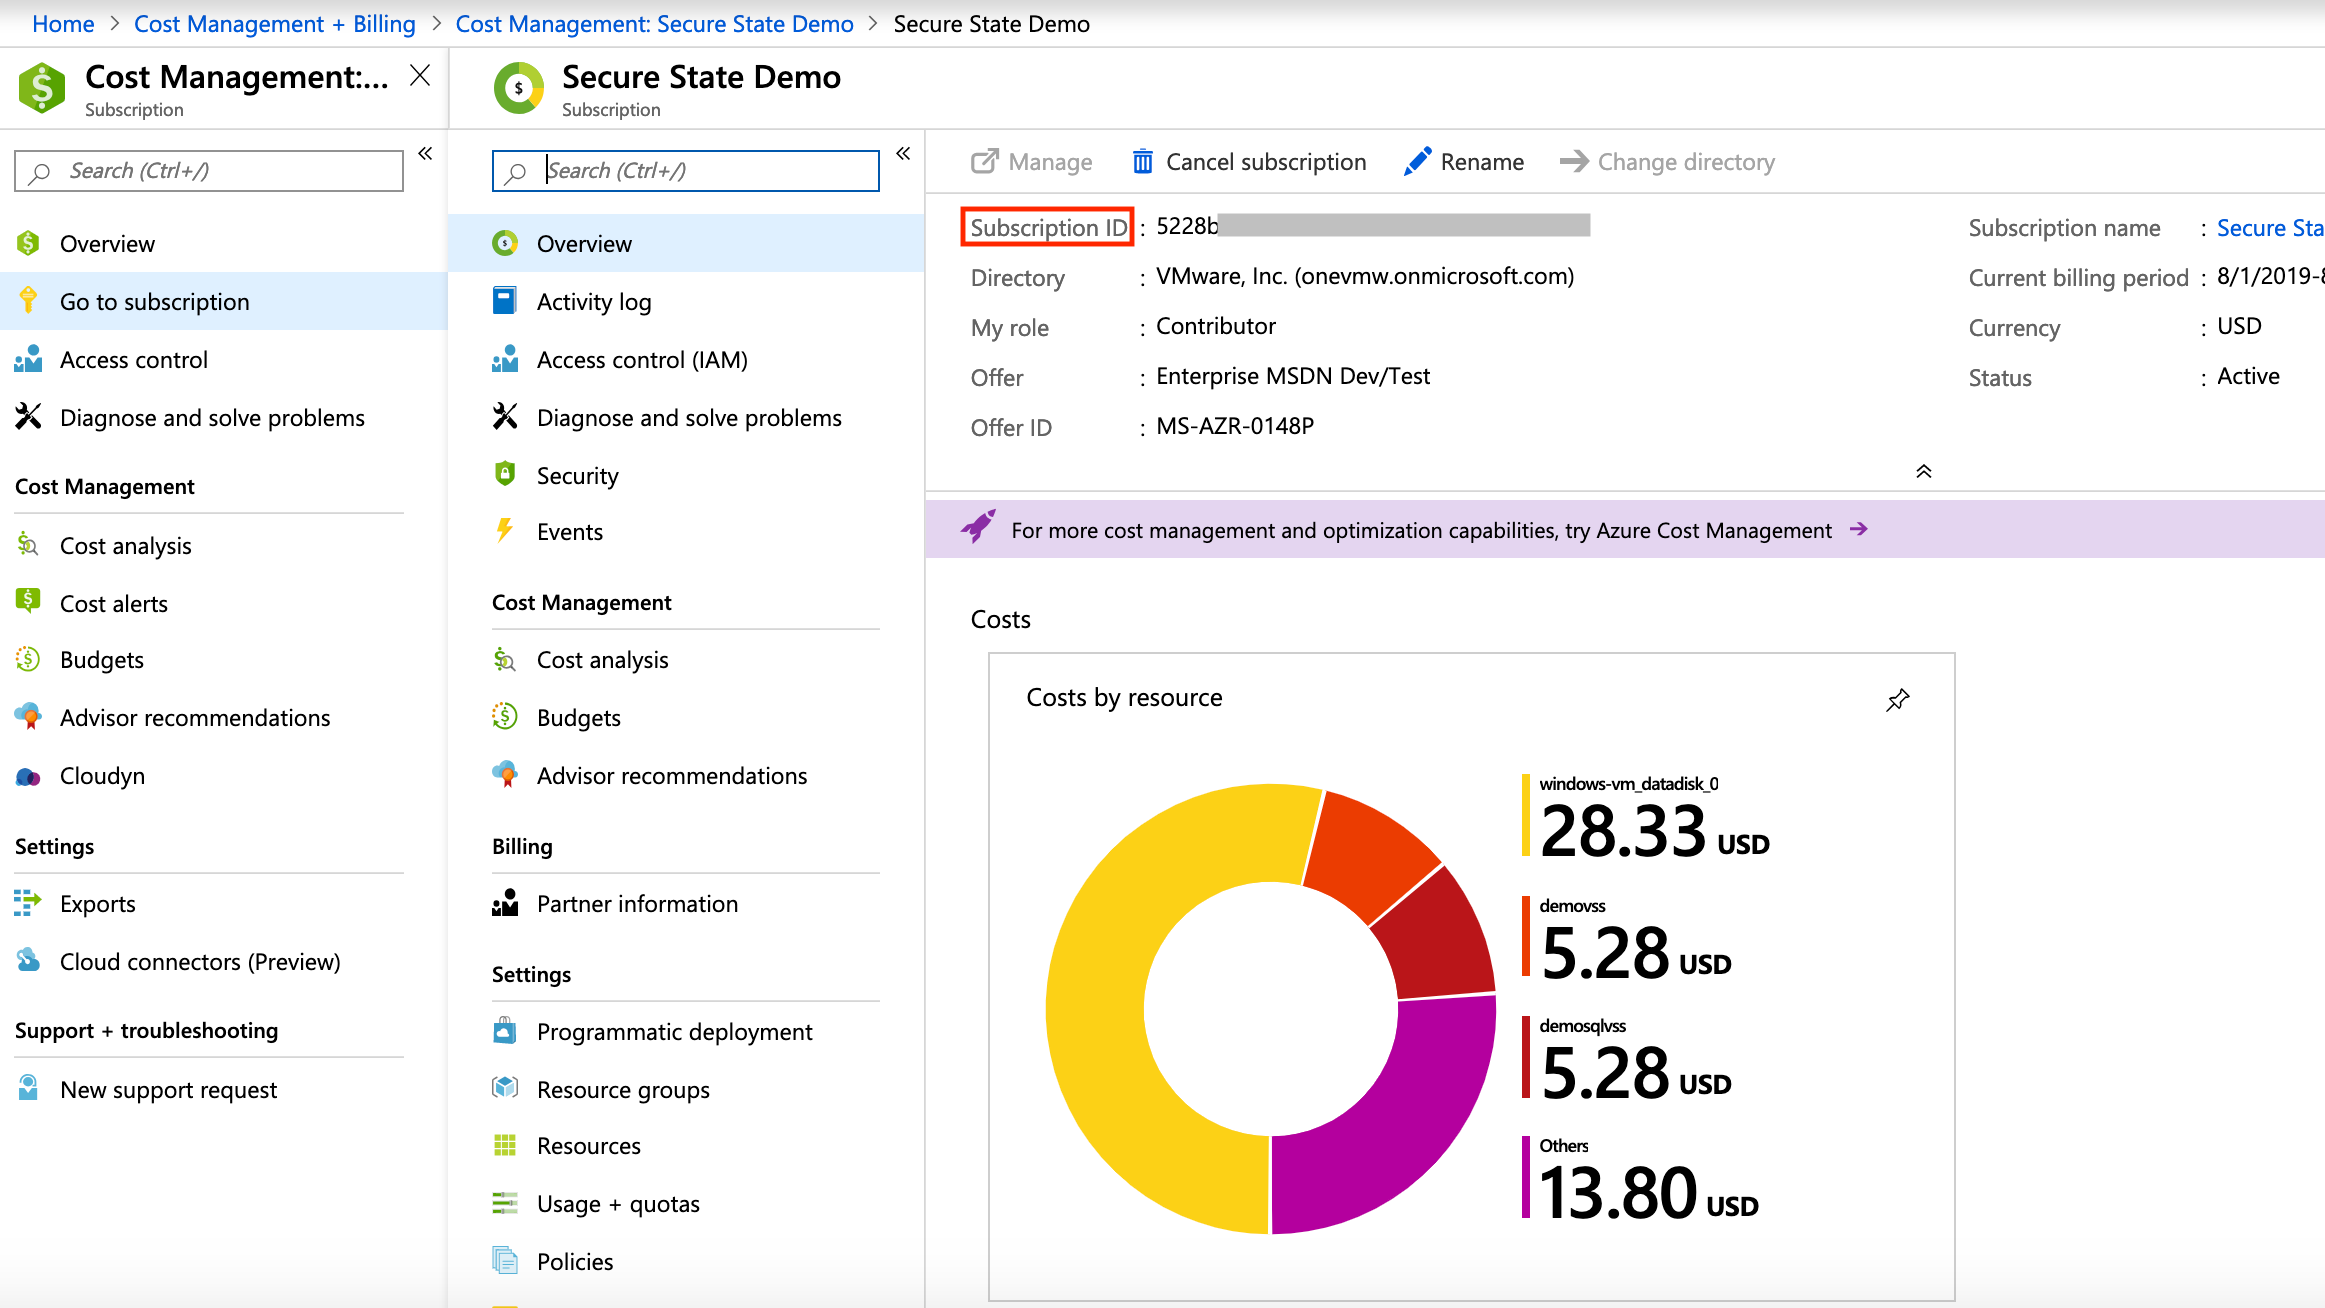Screen dimensions: 2325x1308
Task: Open Resource groups
Action: (x=623, y=1089)
